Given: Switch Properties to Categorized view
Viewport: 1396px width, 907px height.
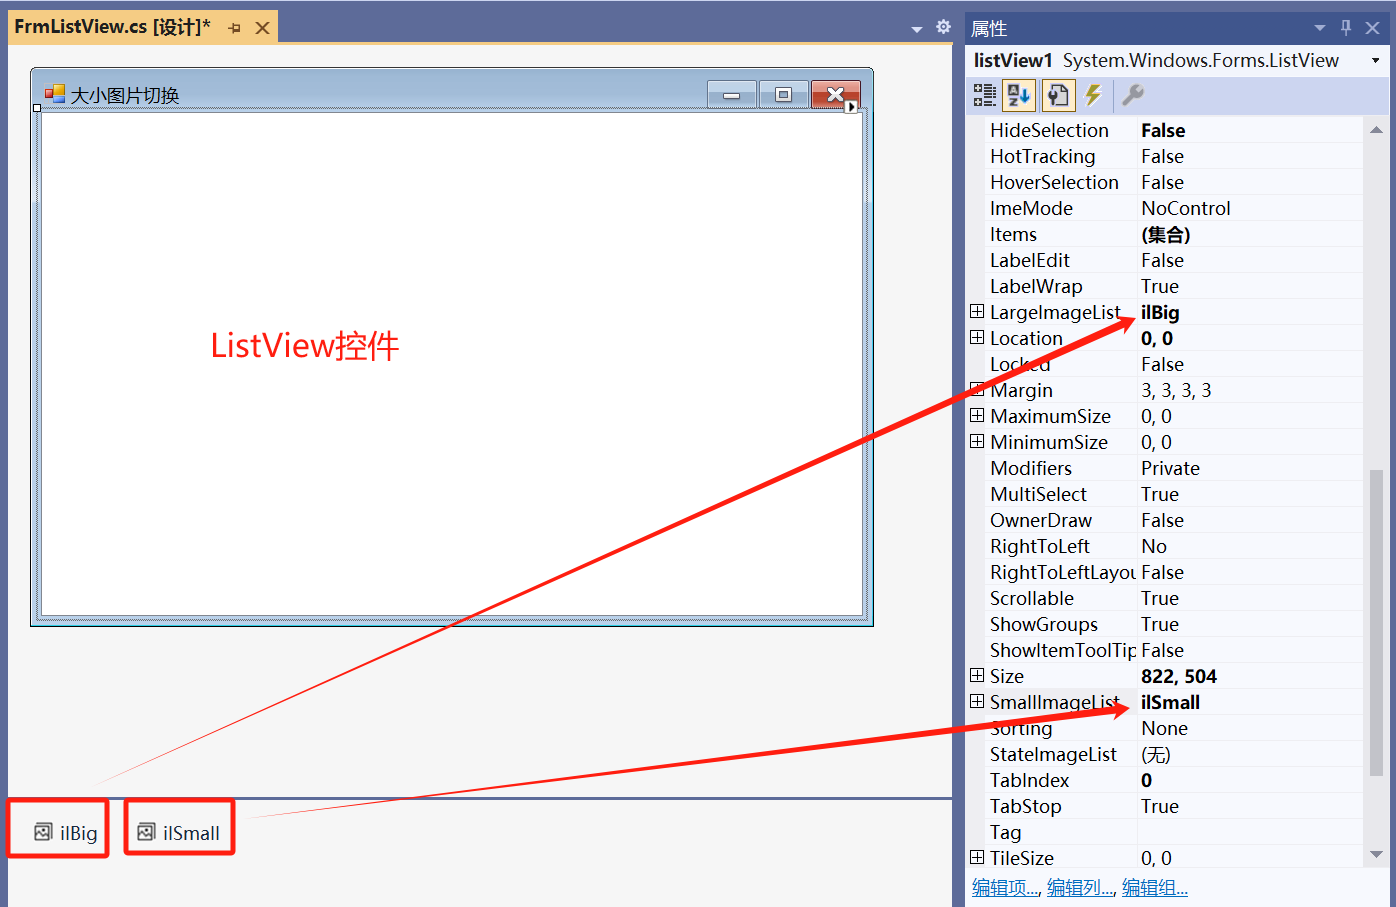Looking at the screenshot, I should 985,95.
